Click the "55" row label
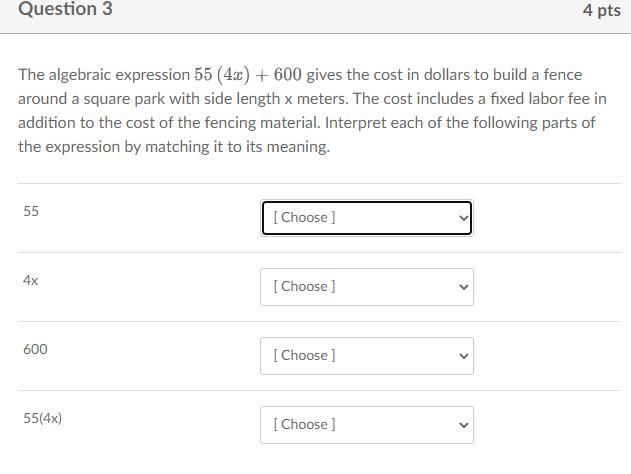This screenshot has height=474, width=631. (31, 211)
